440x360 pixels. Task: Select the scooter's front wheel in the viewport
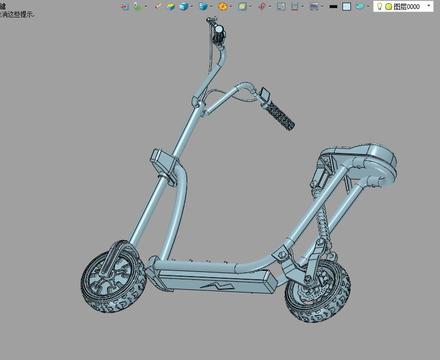(113, 277)
